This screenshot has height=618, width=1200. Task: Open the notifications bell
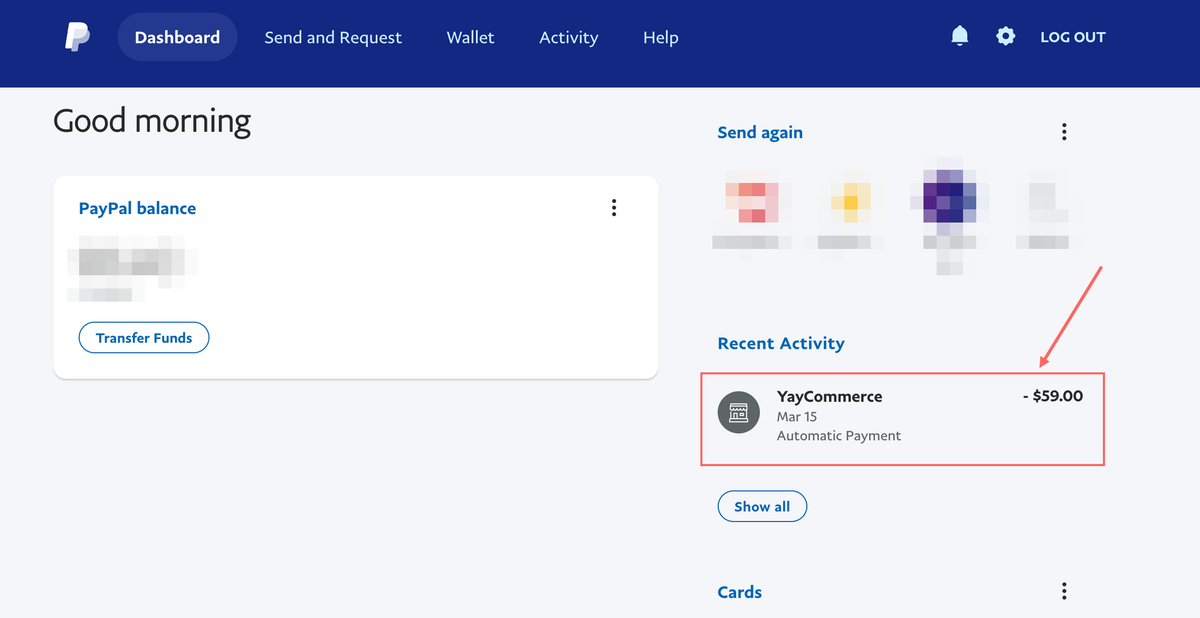click(x=960, y=37)
